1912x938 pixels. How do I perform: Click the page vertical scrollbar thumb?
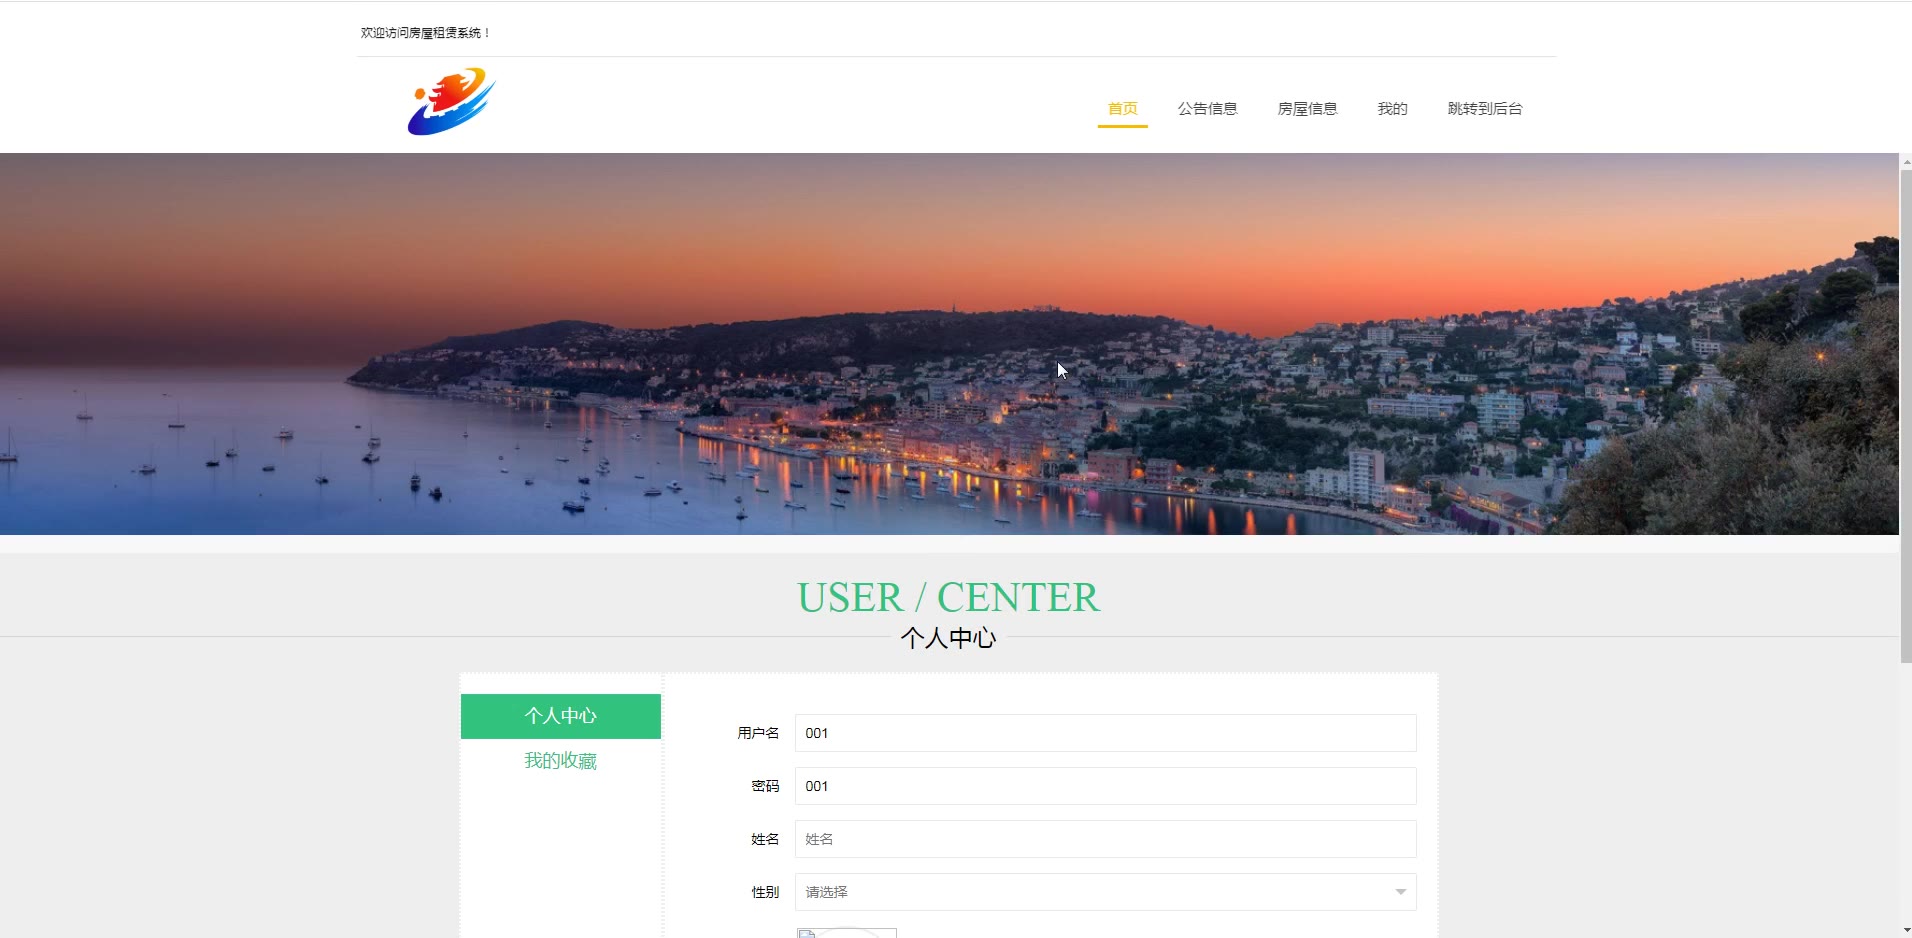click(x=1906, y=415)
